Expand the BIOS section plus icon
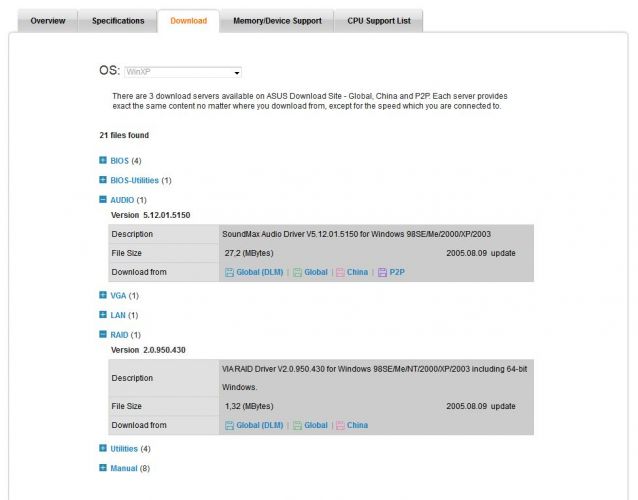This screenshot has width=638, height=500. (x=103, y=160)
